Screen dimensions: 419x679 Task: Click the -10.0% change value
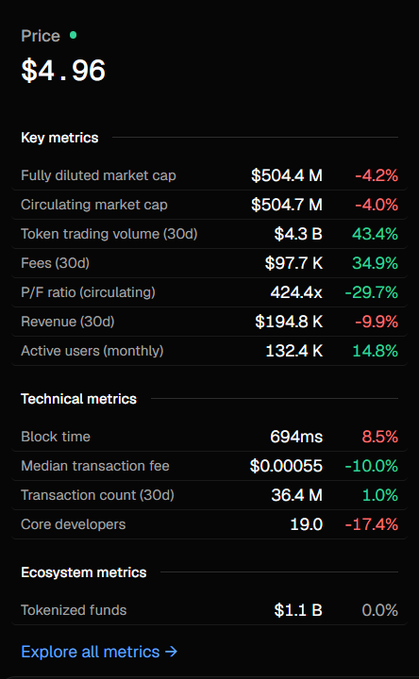pyautogui.click(x=371, y=466)
